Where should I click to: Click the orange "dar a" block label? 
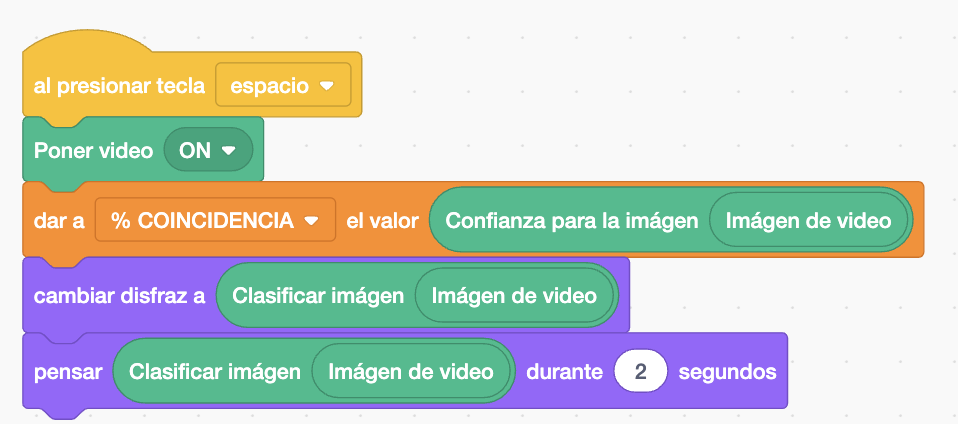(x=59, y=221)
